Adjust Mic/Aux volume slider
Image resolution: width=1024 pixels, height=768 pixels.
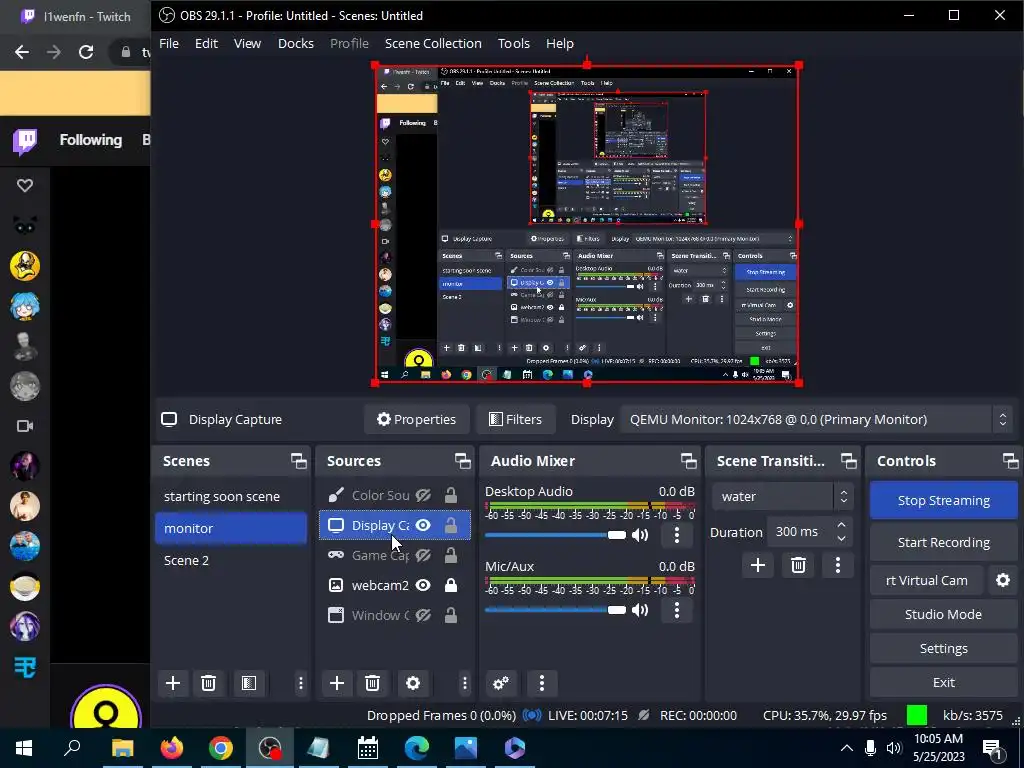(x=555, y=611)
